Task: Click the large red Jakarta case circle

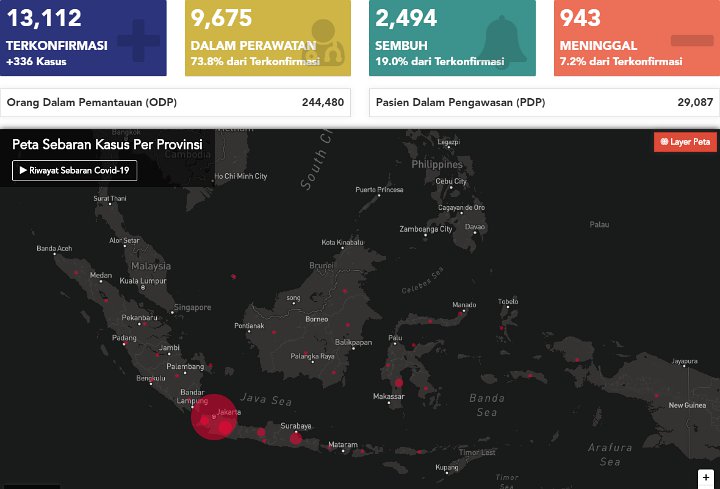Action: click(214, 417)
